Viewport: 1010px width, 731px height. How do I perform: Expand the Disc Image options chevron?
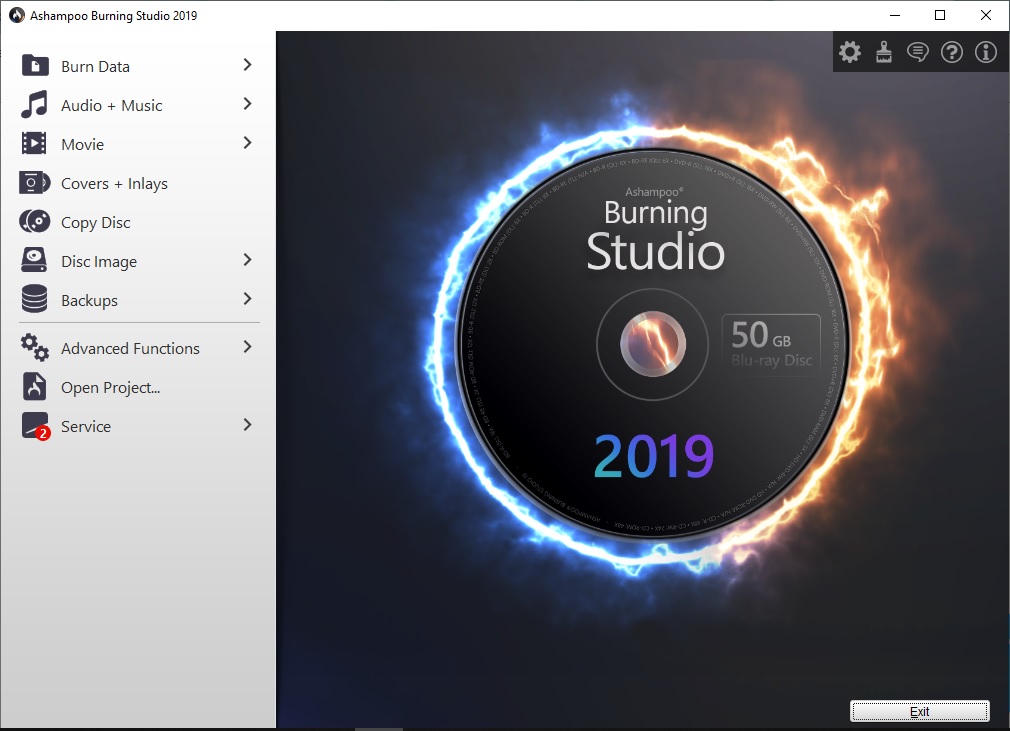click(248, 259)
